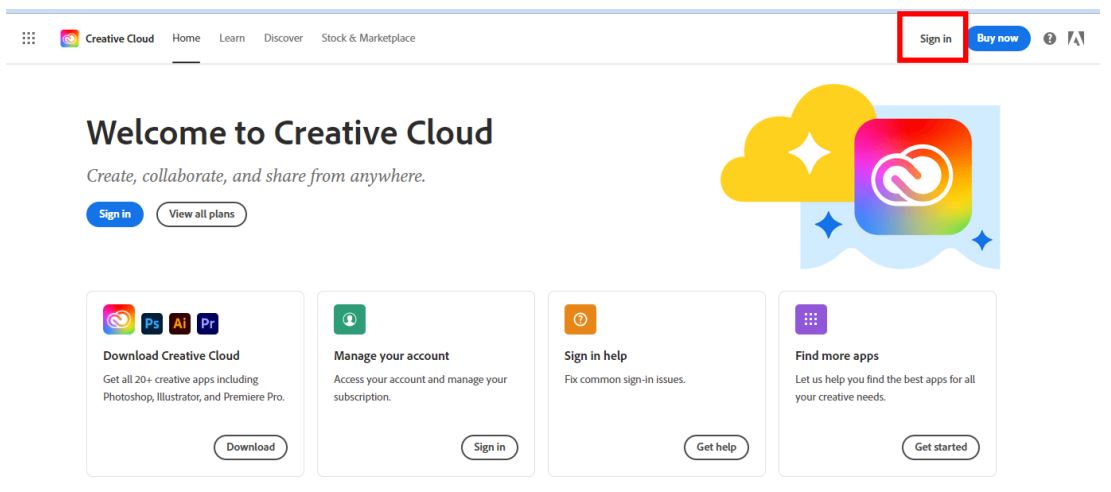
Task: Click the purple Find more apps icon
Action: point(811,320)
